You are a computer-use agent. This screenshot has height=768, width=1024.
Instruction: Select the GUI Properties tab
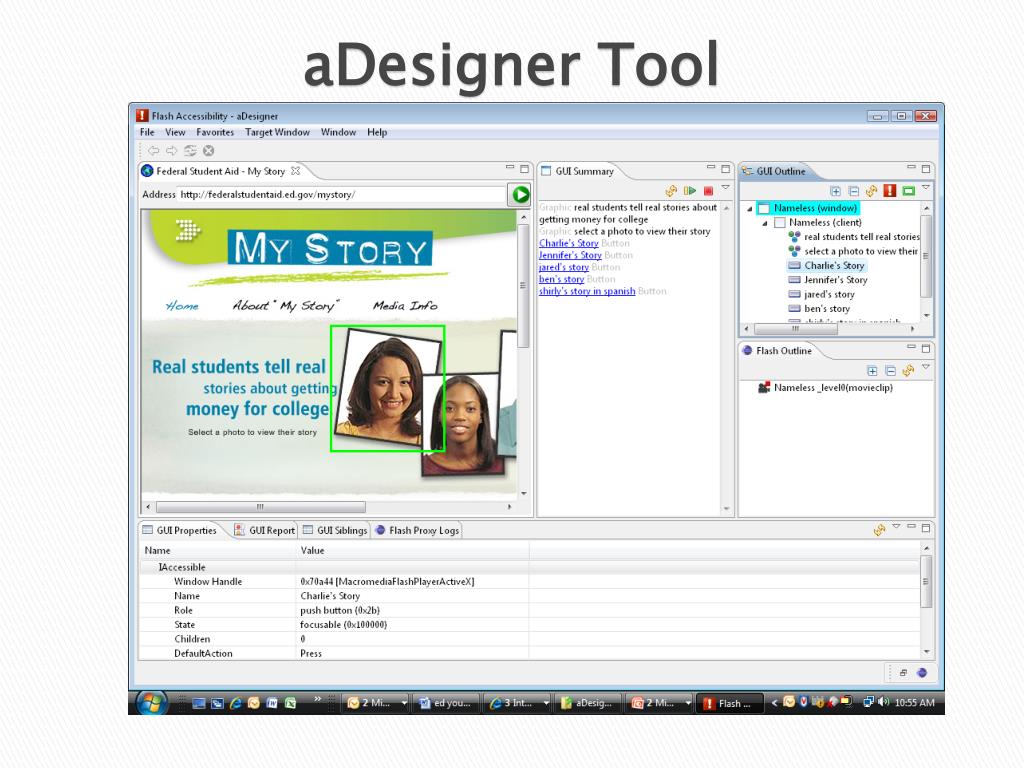pos(180,530)
